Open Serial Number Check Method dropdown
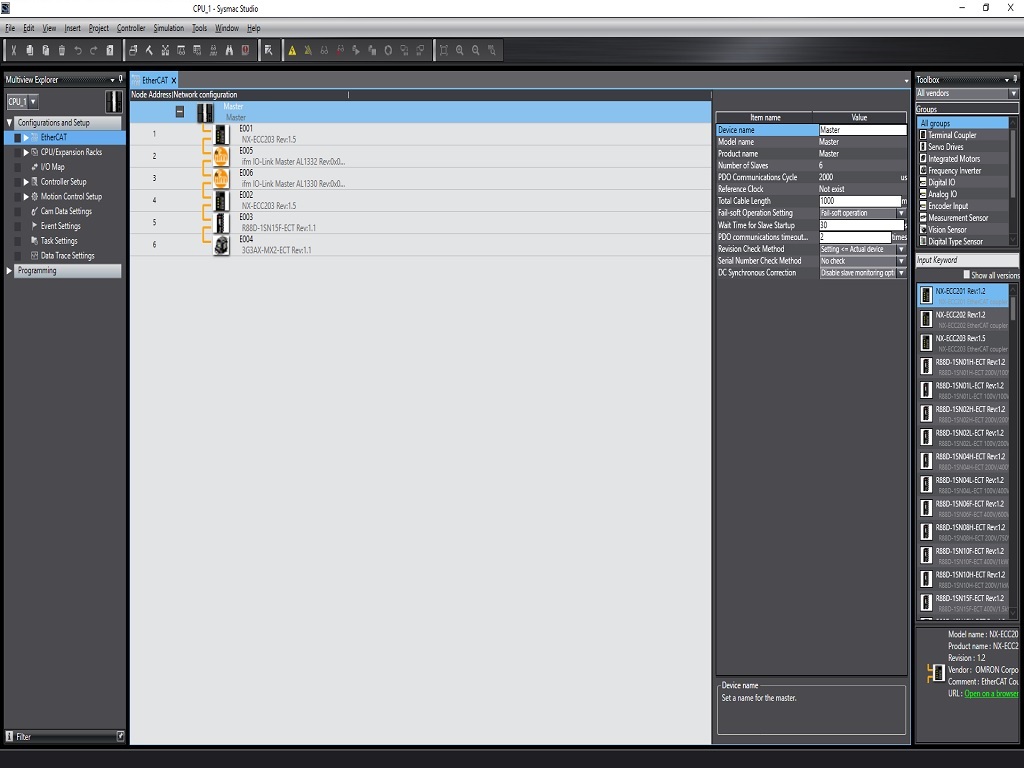This screenshot has width=1024, height=768. (x=901, y=261)
